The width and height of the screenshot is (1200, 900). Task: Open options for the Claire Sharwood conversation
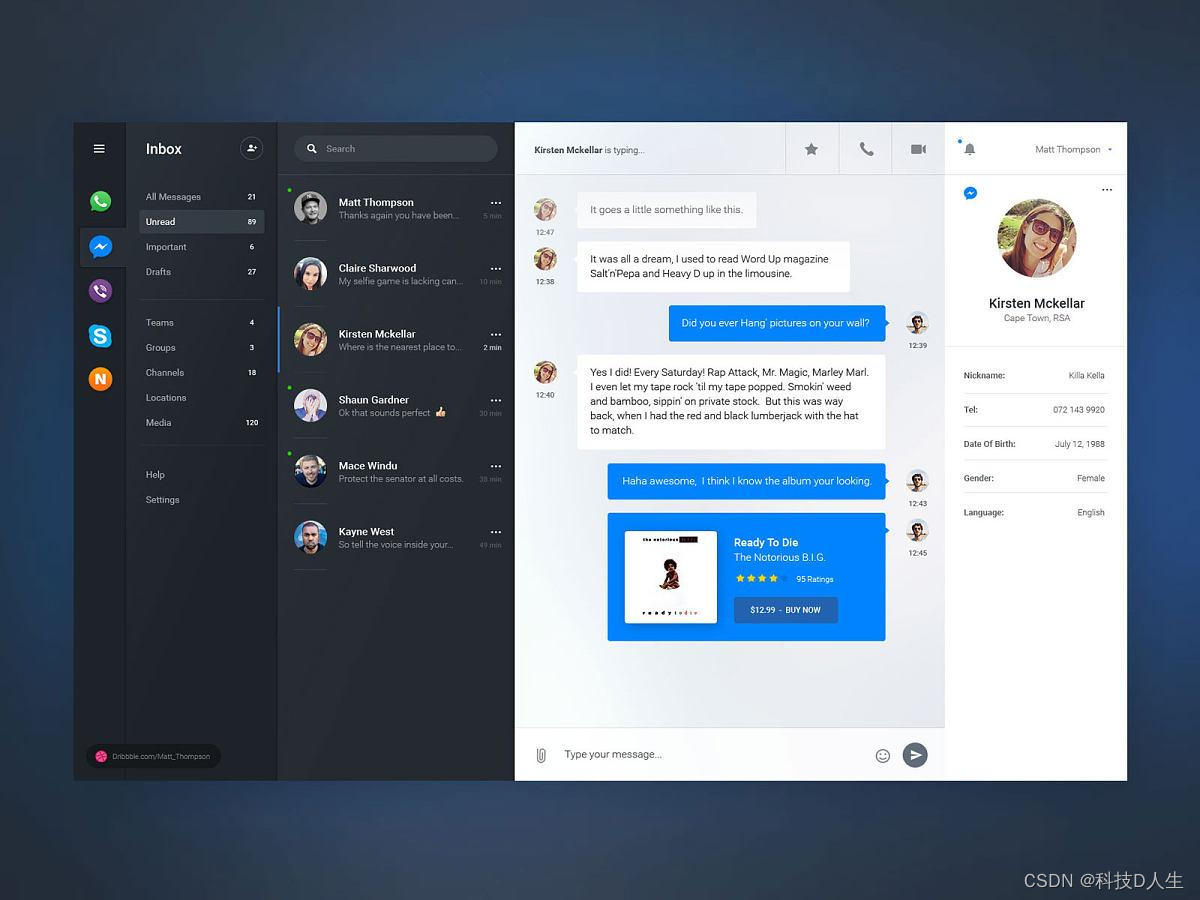click(496, 269)
